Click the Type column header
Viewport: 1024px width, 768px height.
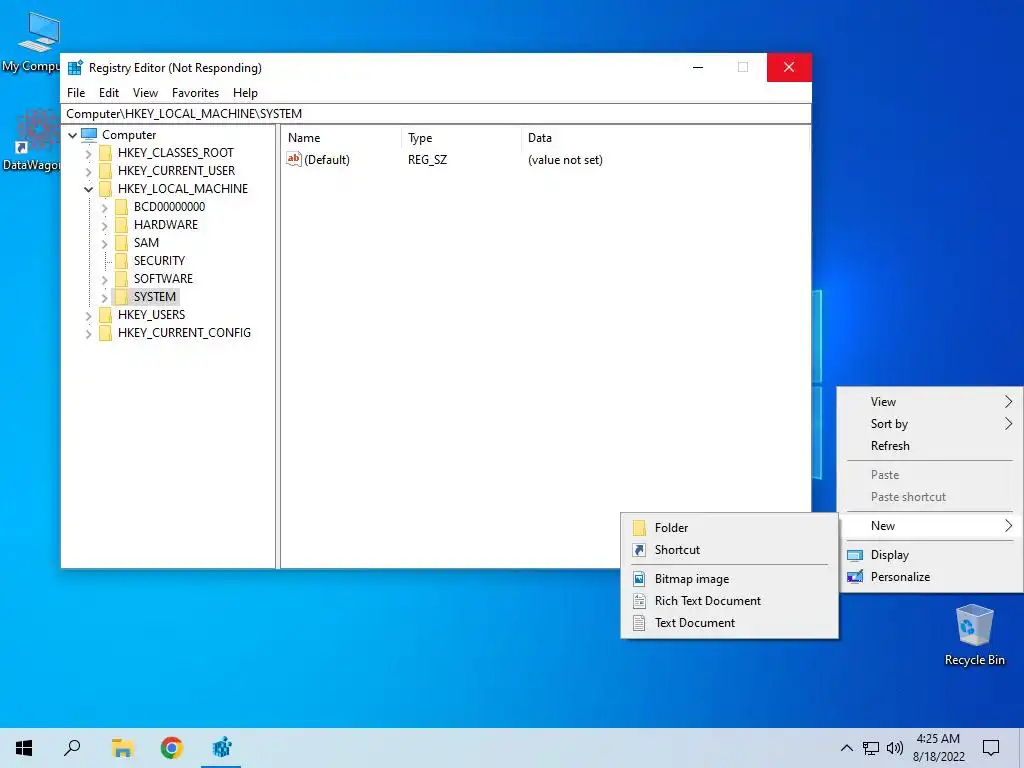coord(461,138)
